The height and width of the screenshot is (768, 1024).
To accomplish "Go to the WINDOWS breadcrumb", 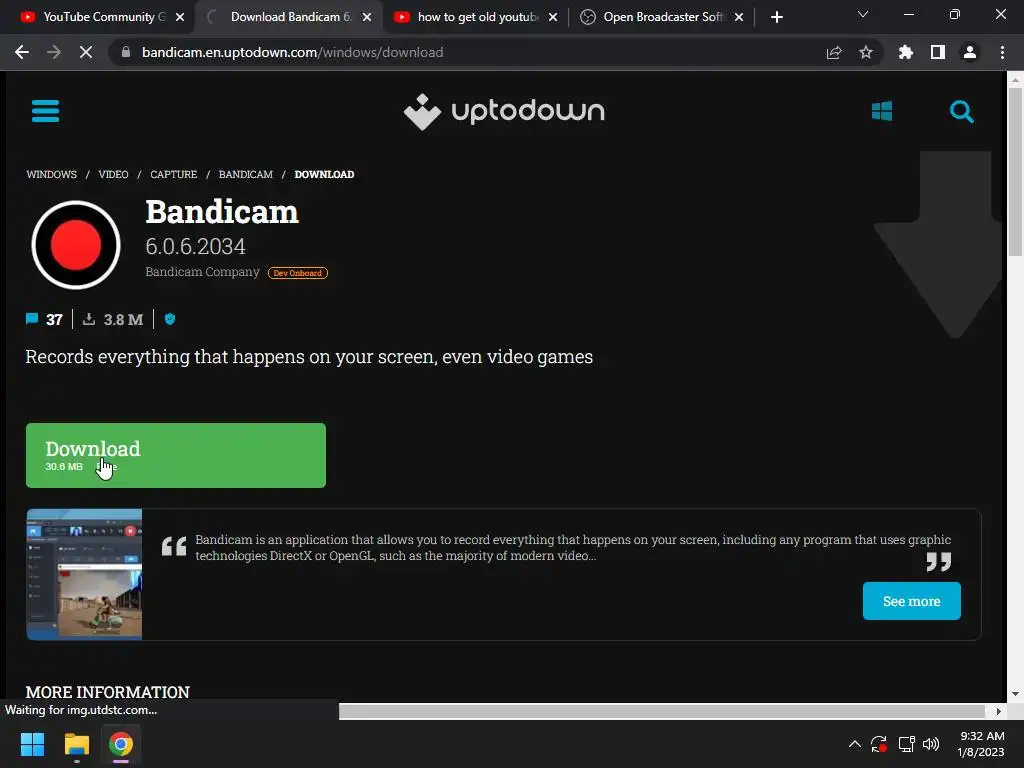I will [52, 174].
